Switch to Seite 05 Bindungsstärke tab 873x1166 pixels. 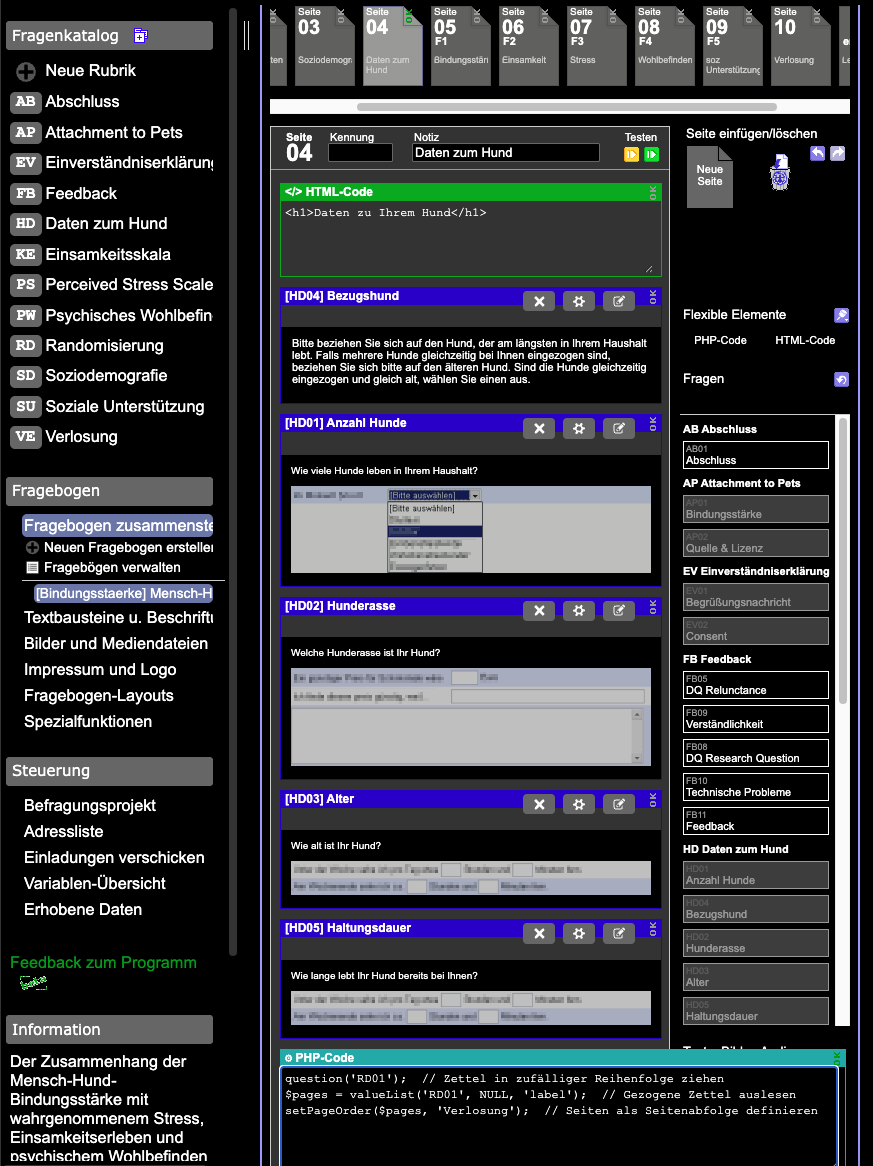pyautogui.click(x=461, y=45)
